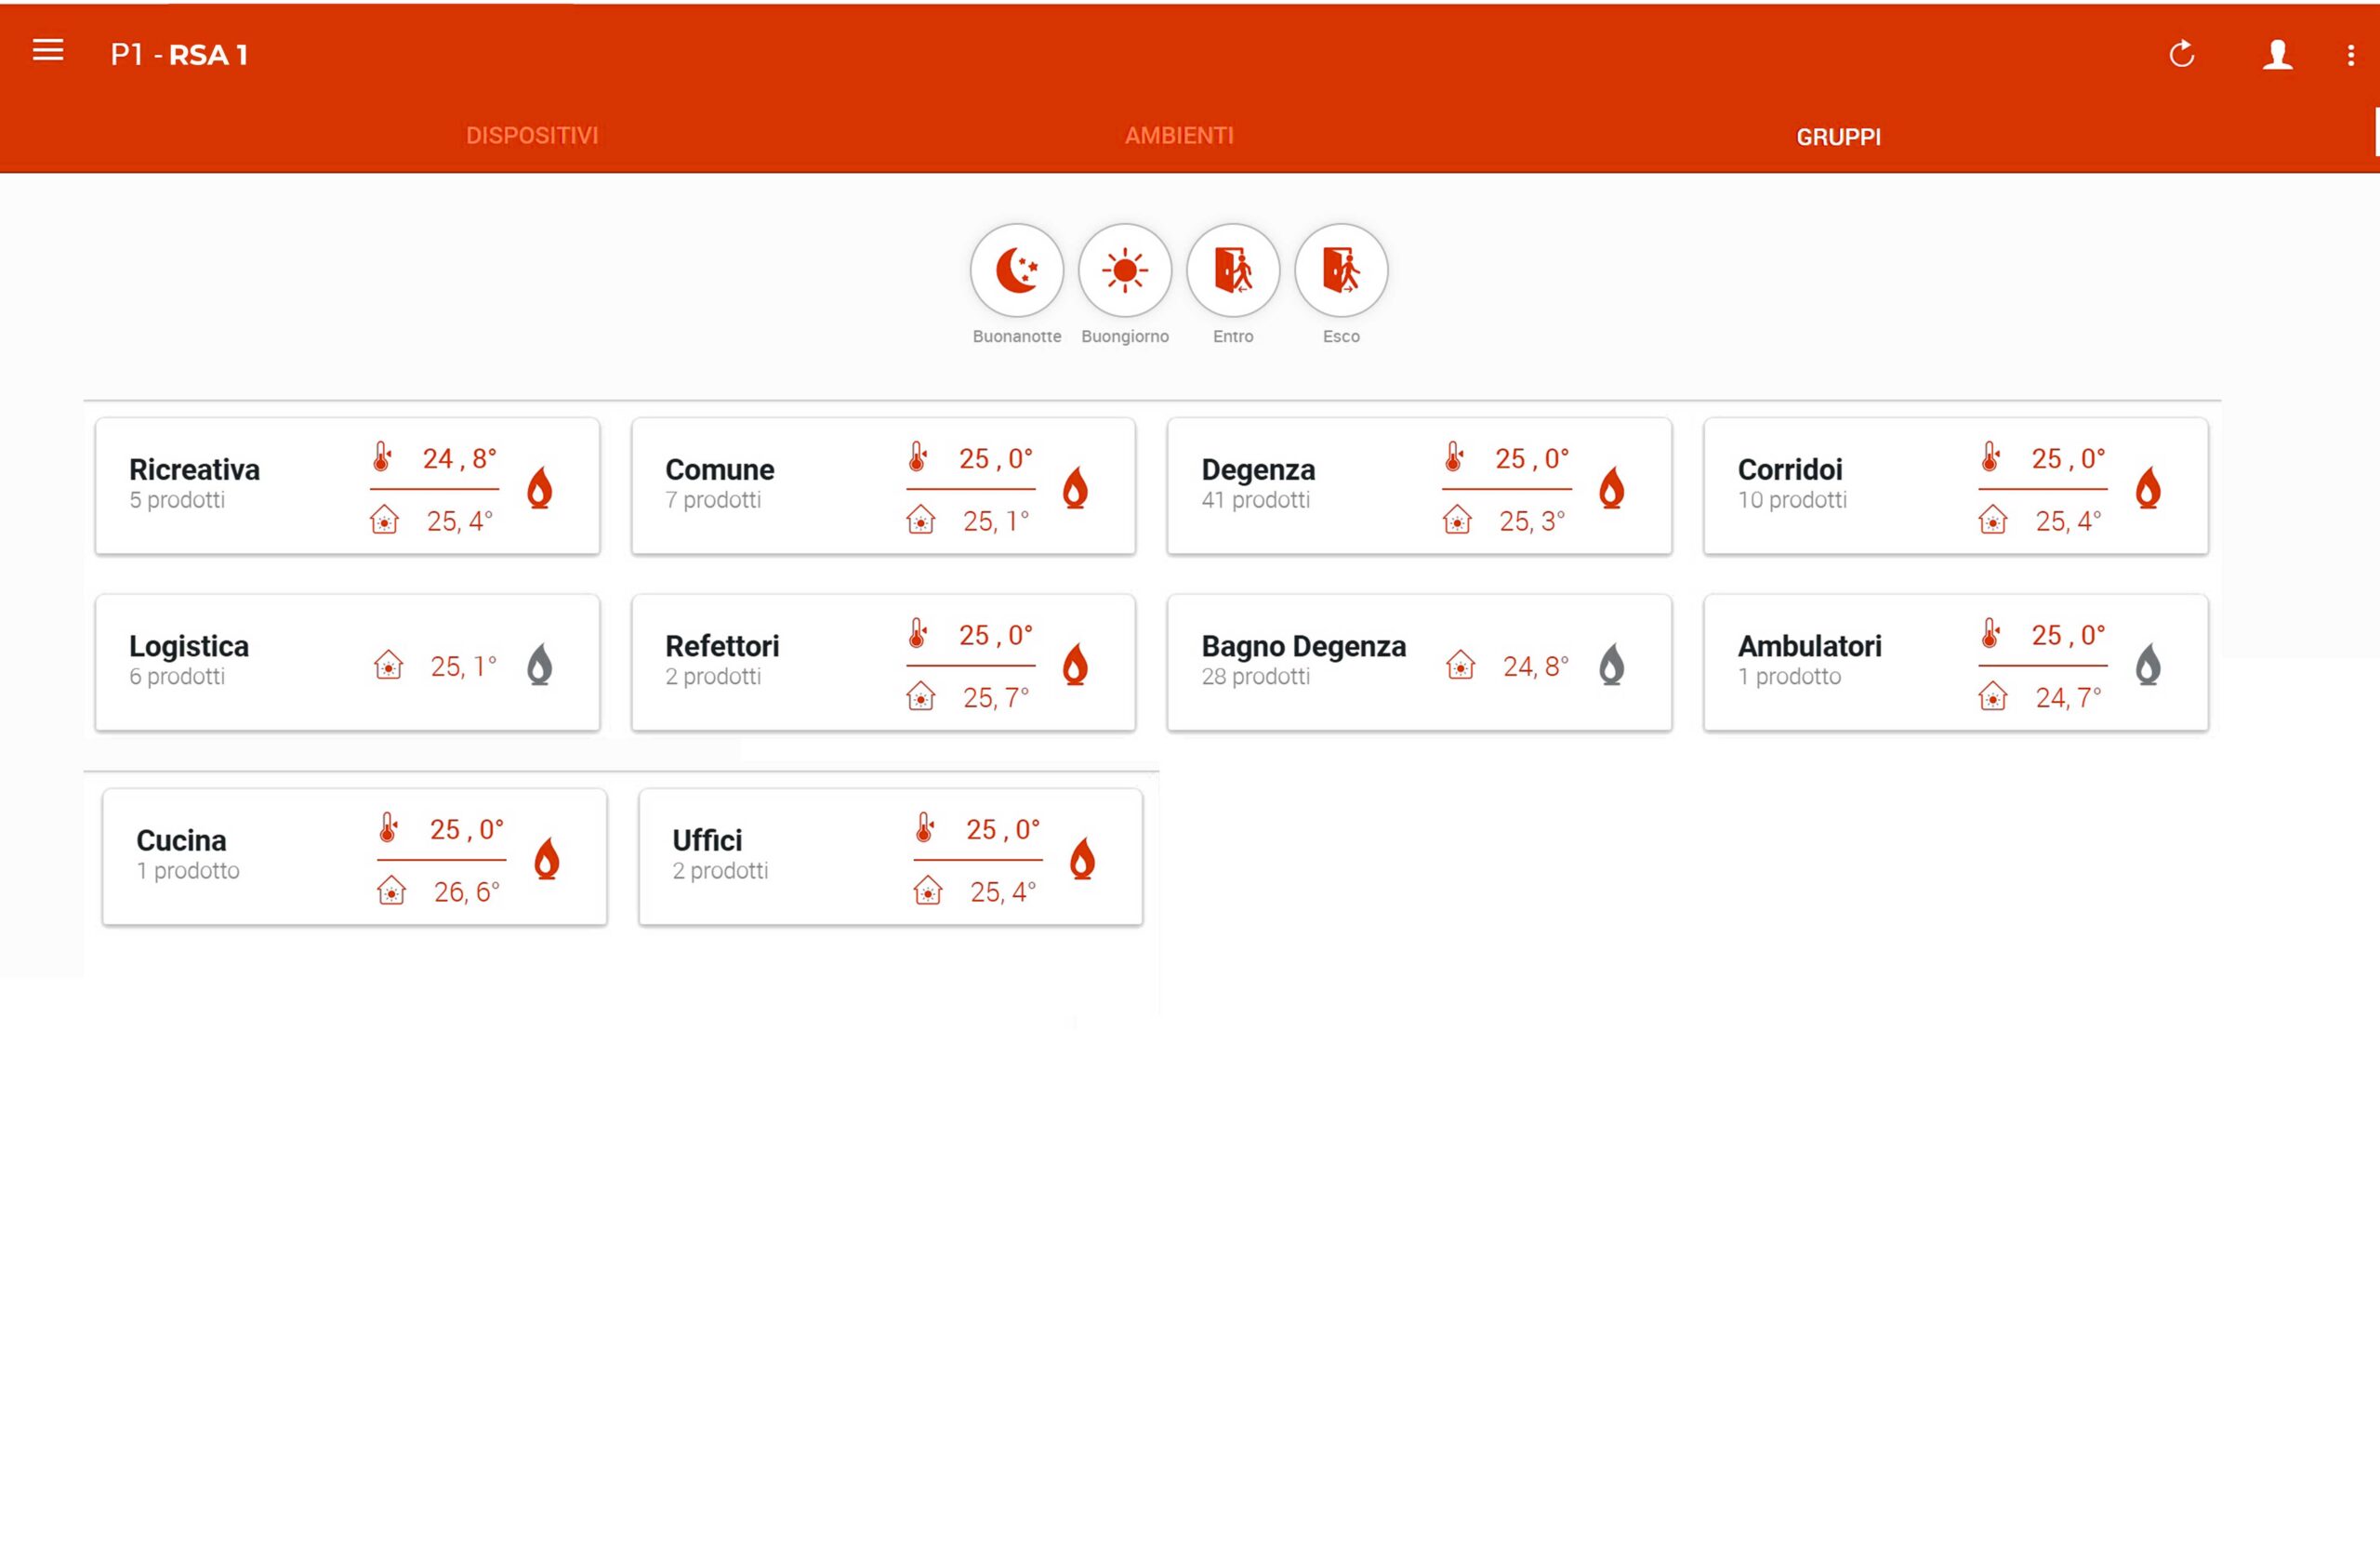Screen dimensions: 2380x1557
Task: Open the hamburger menu
Action: tap(48, 50)
